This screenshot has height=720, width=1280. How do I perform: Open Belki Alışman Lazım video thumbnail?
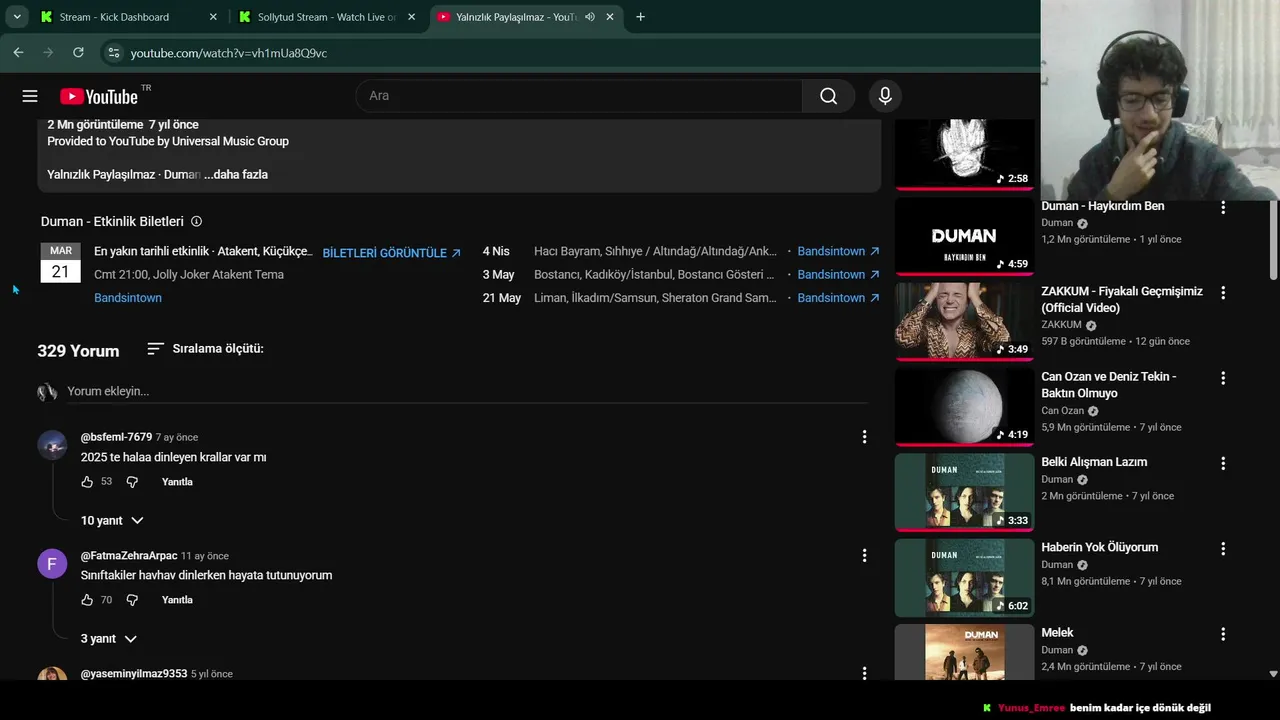pyautogui.click(x=964, y=492)
